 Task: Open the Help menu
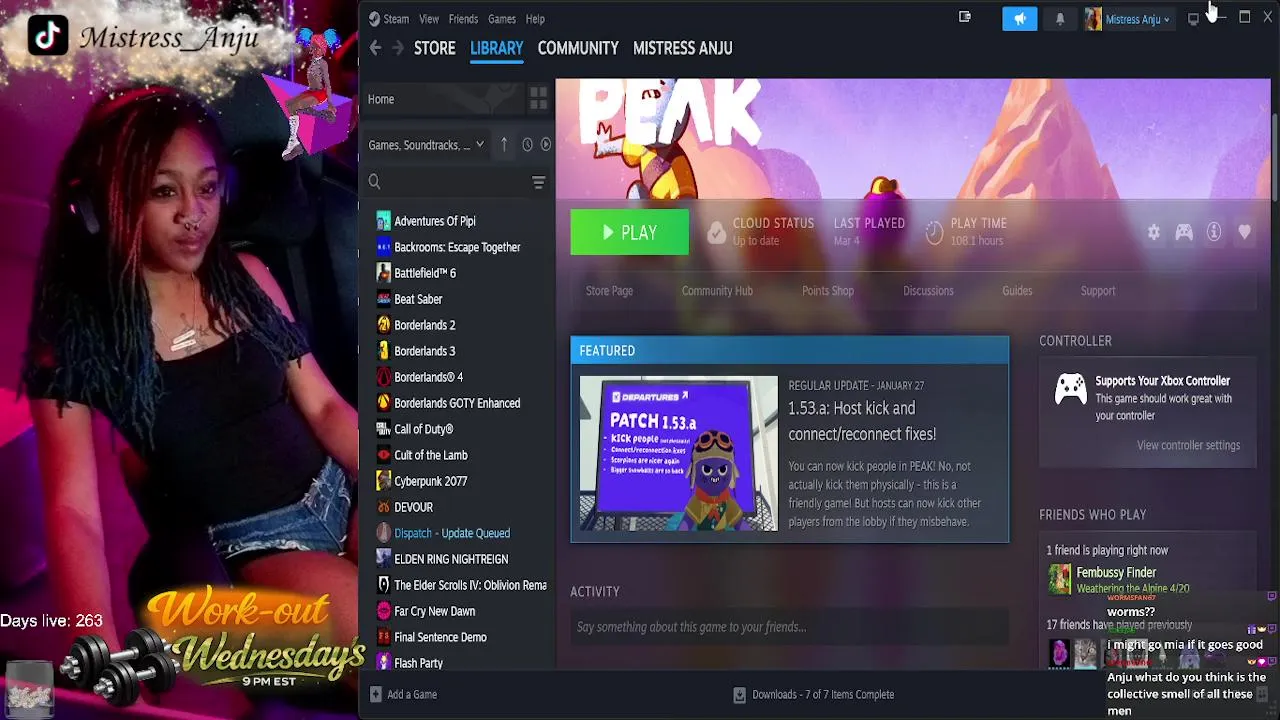[535, 19]
